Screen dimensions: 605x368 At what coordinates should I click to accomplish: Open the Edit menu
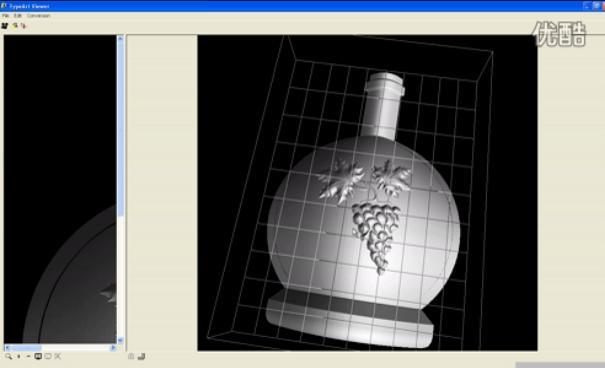[x=18, y=16]
